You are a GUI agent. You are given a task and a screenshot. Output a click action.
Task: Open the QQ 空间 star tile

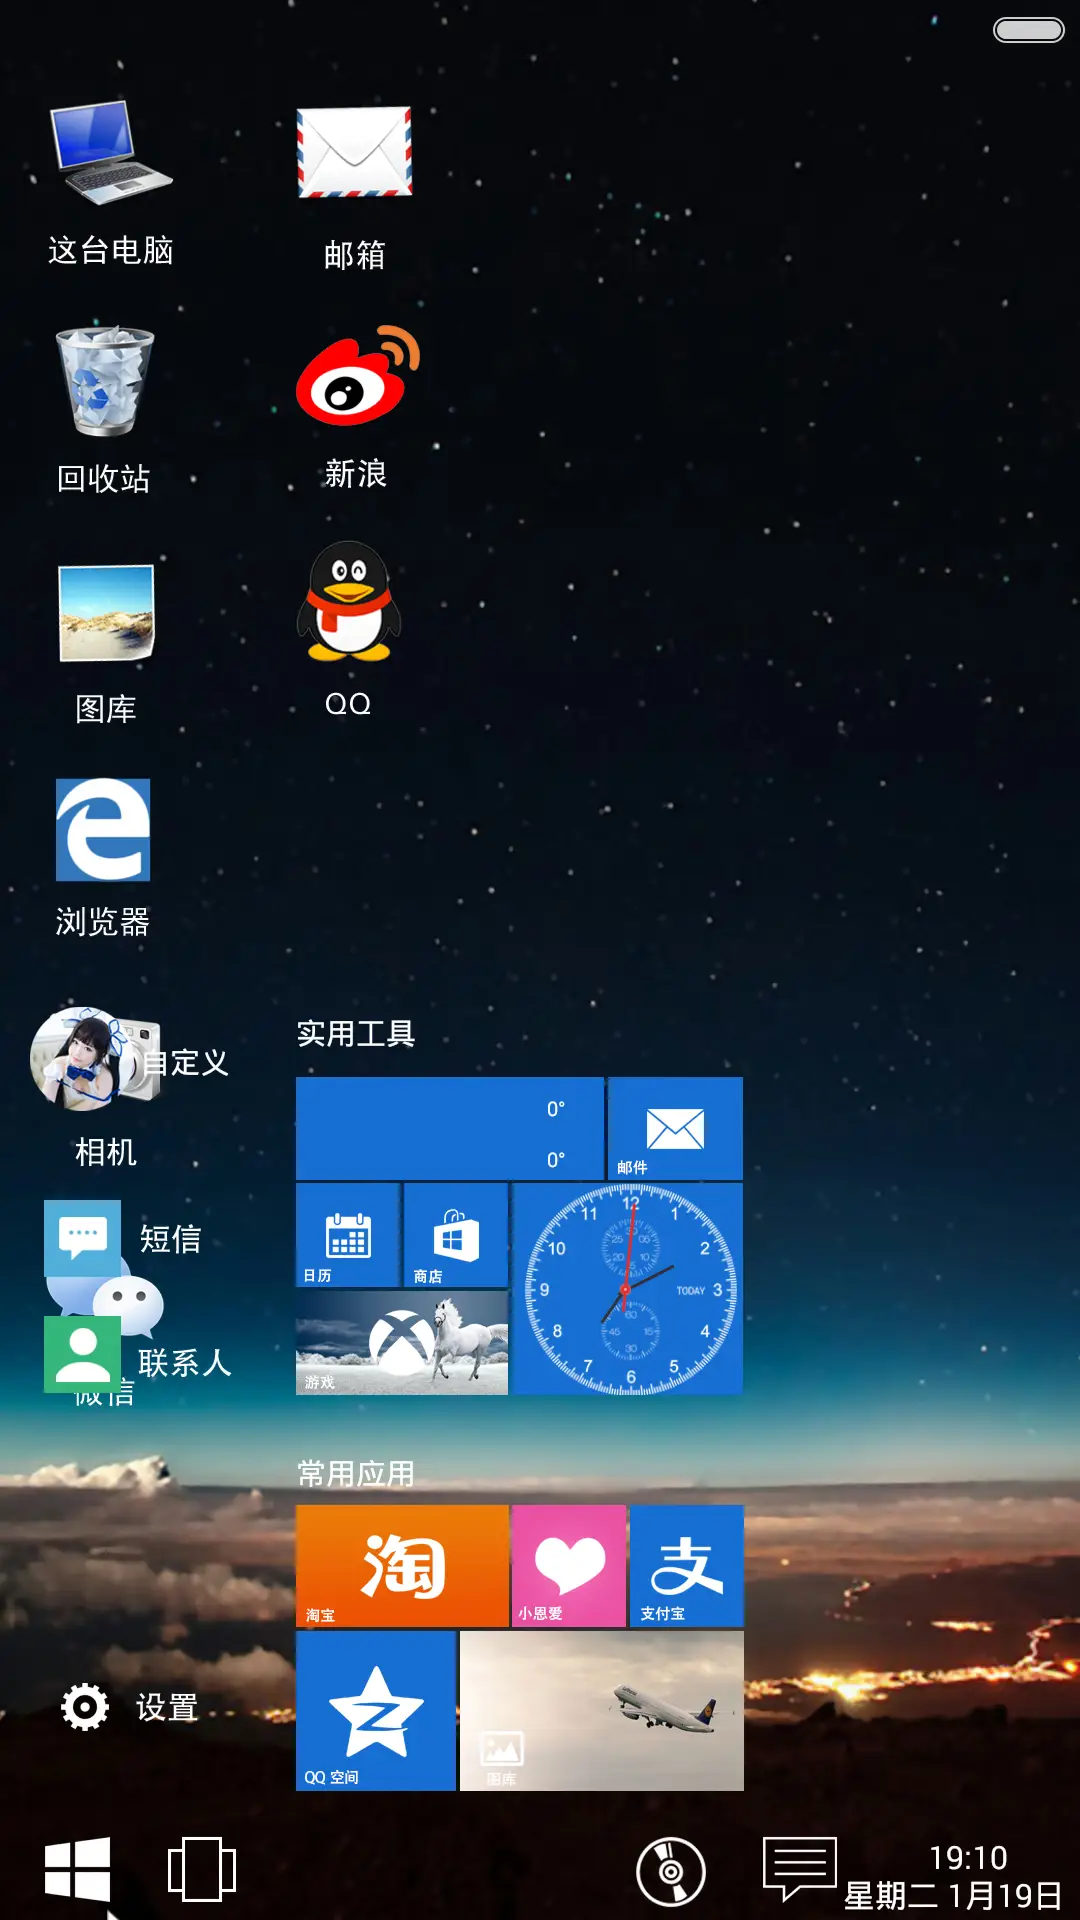click(x=376, y=1710)
